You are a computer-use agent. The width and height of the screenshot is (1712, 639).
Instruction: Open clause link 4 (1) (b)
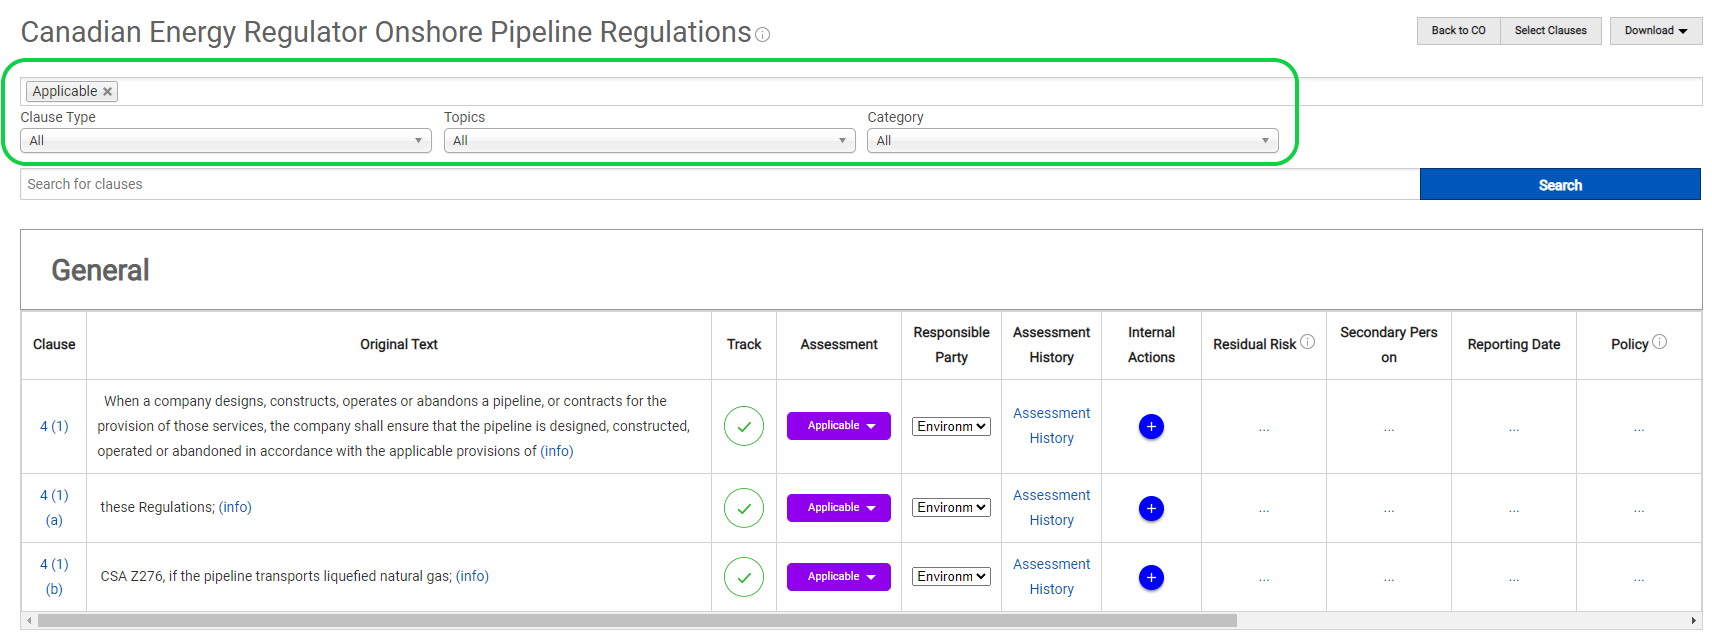pos(54,577)
